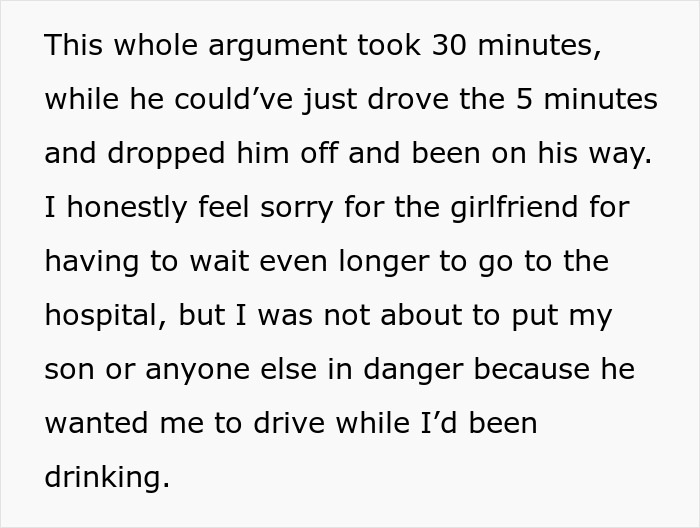Click the final word "drinking"
The image size is (700, 528).
click(105, 478)
